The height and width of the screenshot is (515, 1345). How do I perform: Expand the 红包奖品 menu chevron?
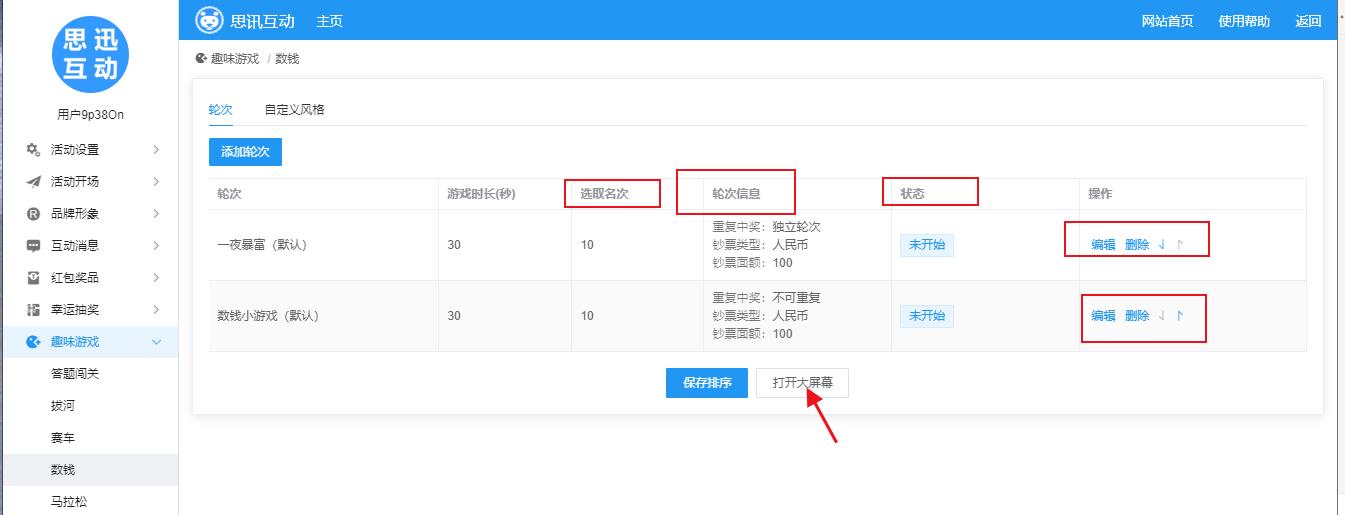(156, 278)
